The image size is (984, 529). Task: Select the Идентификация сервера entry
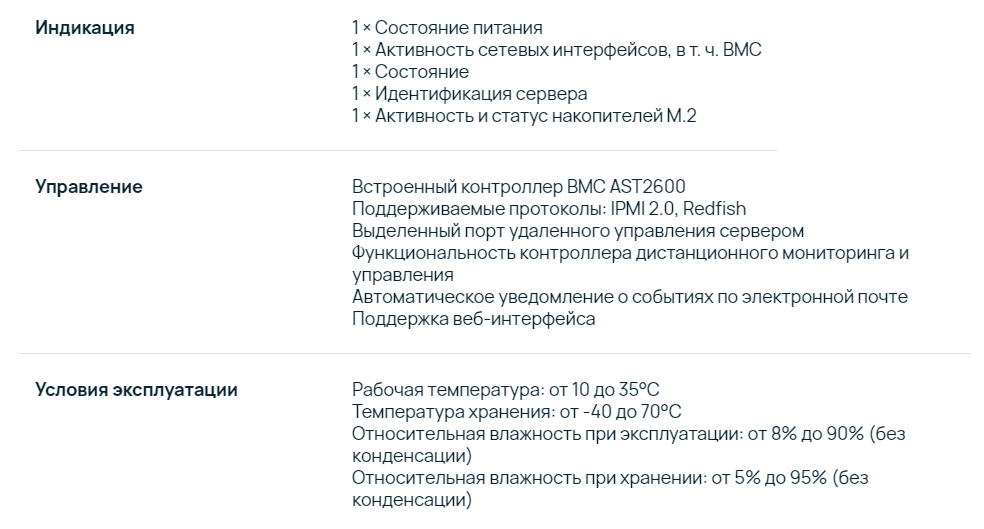pyautogui.click(x=469, y=94)
